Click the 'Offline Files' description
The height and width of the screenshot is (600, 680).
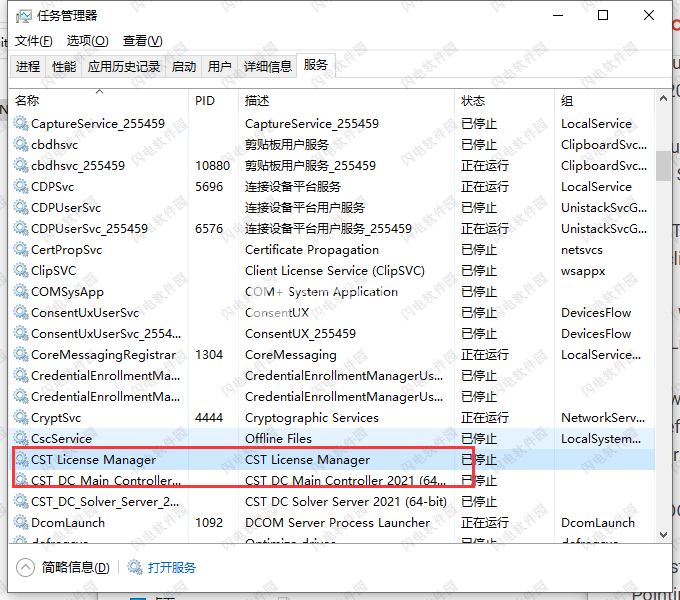click(278, 438)
